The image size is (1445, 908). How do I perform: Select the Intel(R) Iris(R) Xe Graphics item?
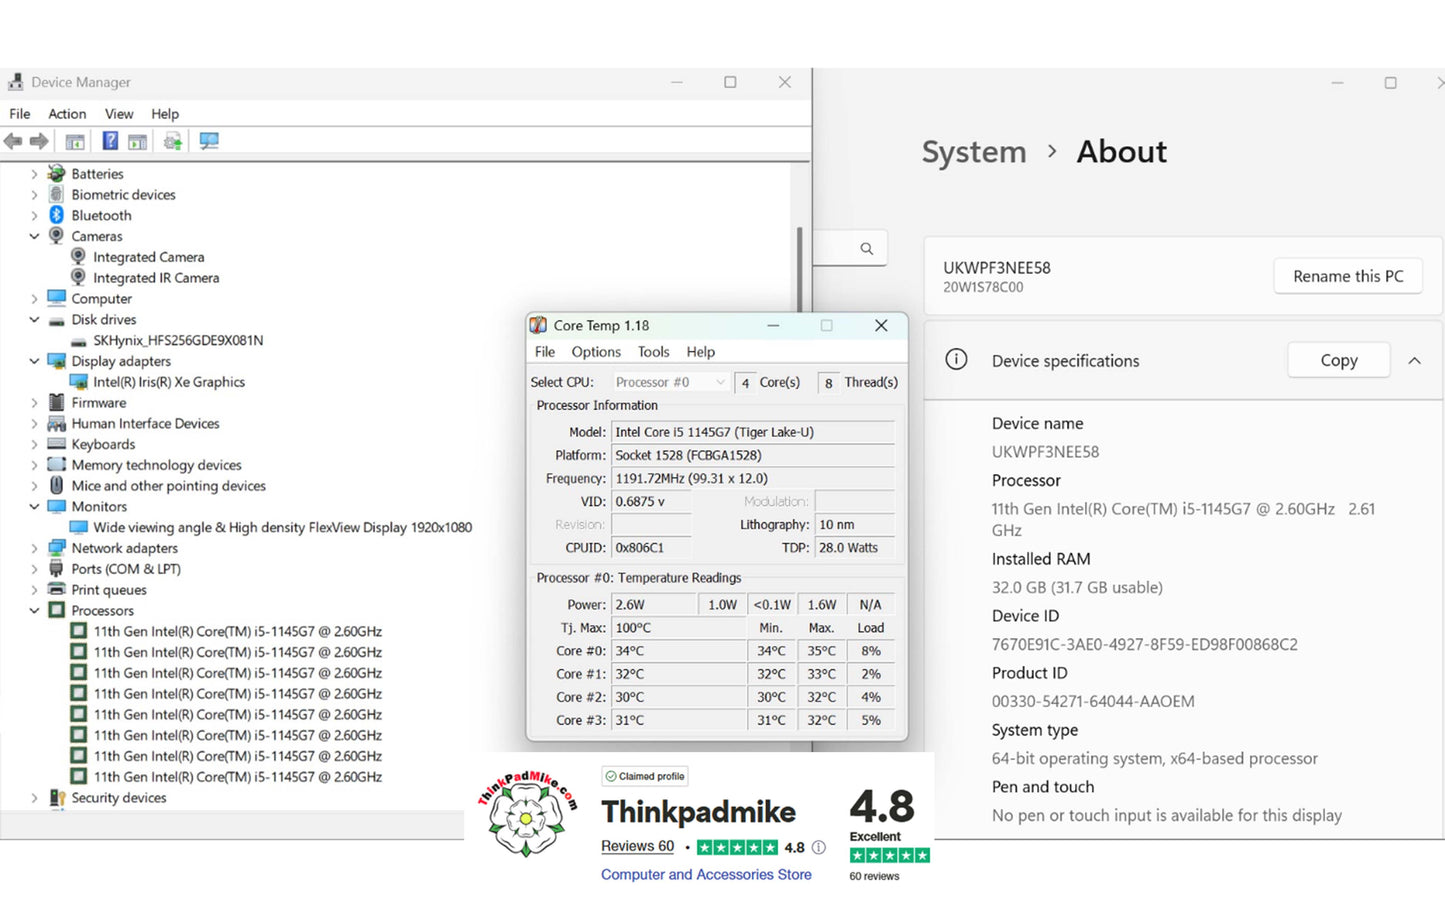[169, 382]
